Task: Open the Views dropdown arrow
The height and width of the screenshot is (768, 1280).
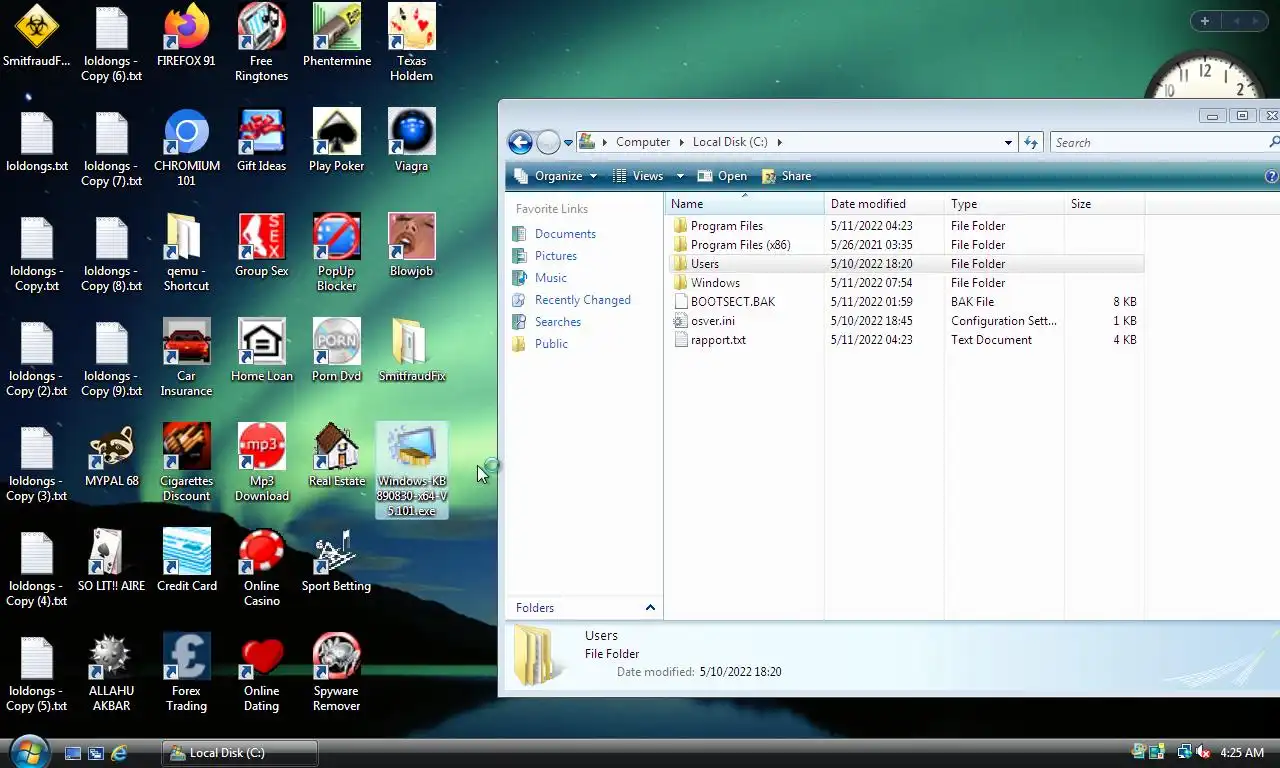Action: [680, 176]
